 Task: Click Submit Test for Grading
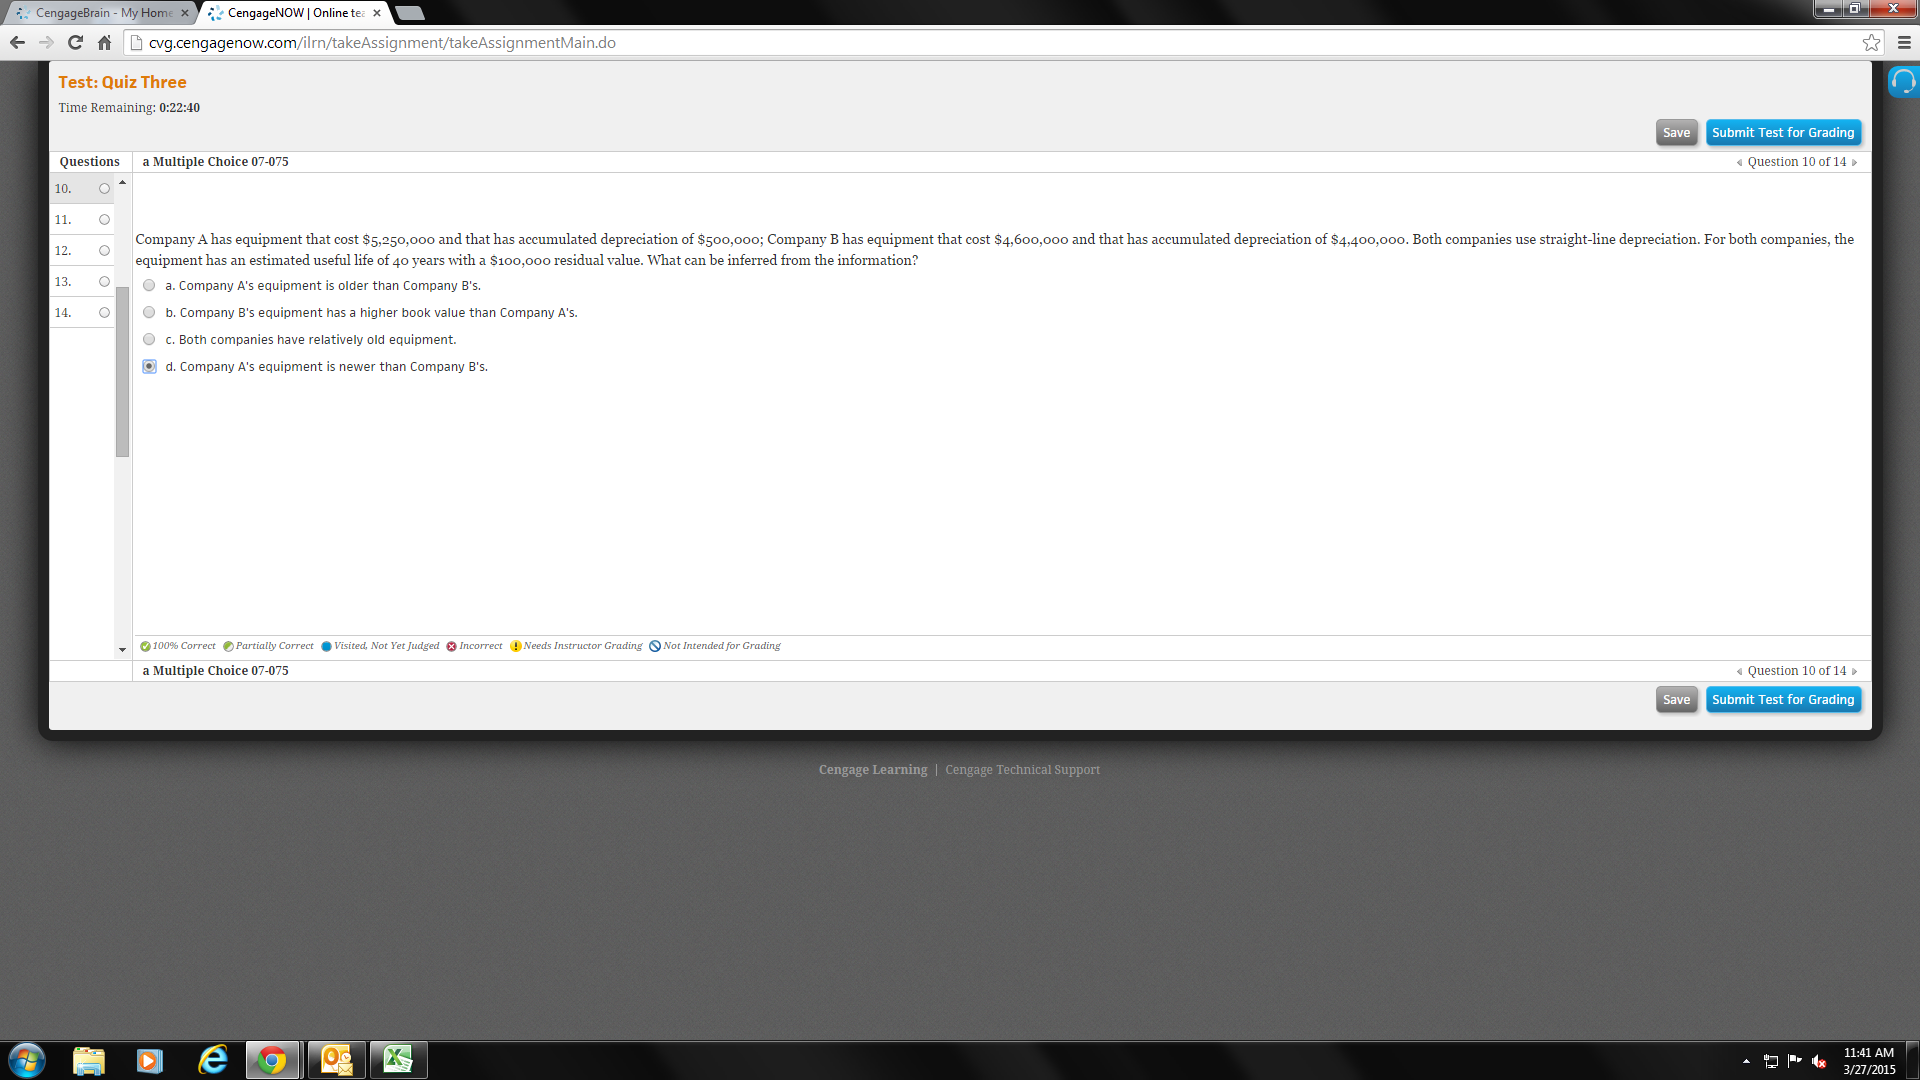point(1783,132)
